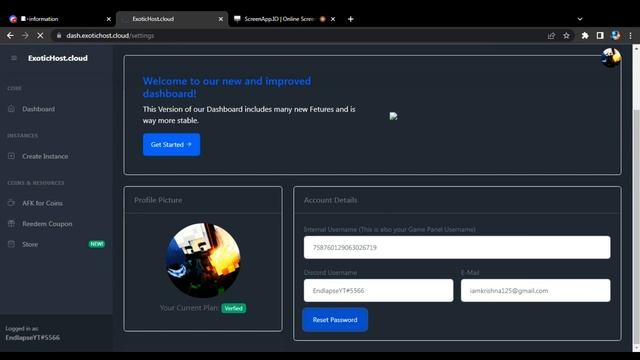Open Store in the sidebar
This screenshot has height=360, width=640.
(30, 244)
